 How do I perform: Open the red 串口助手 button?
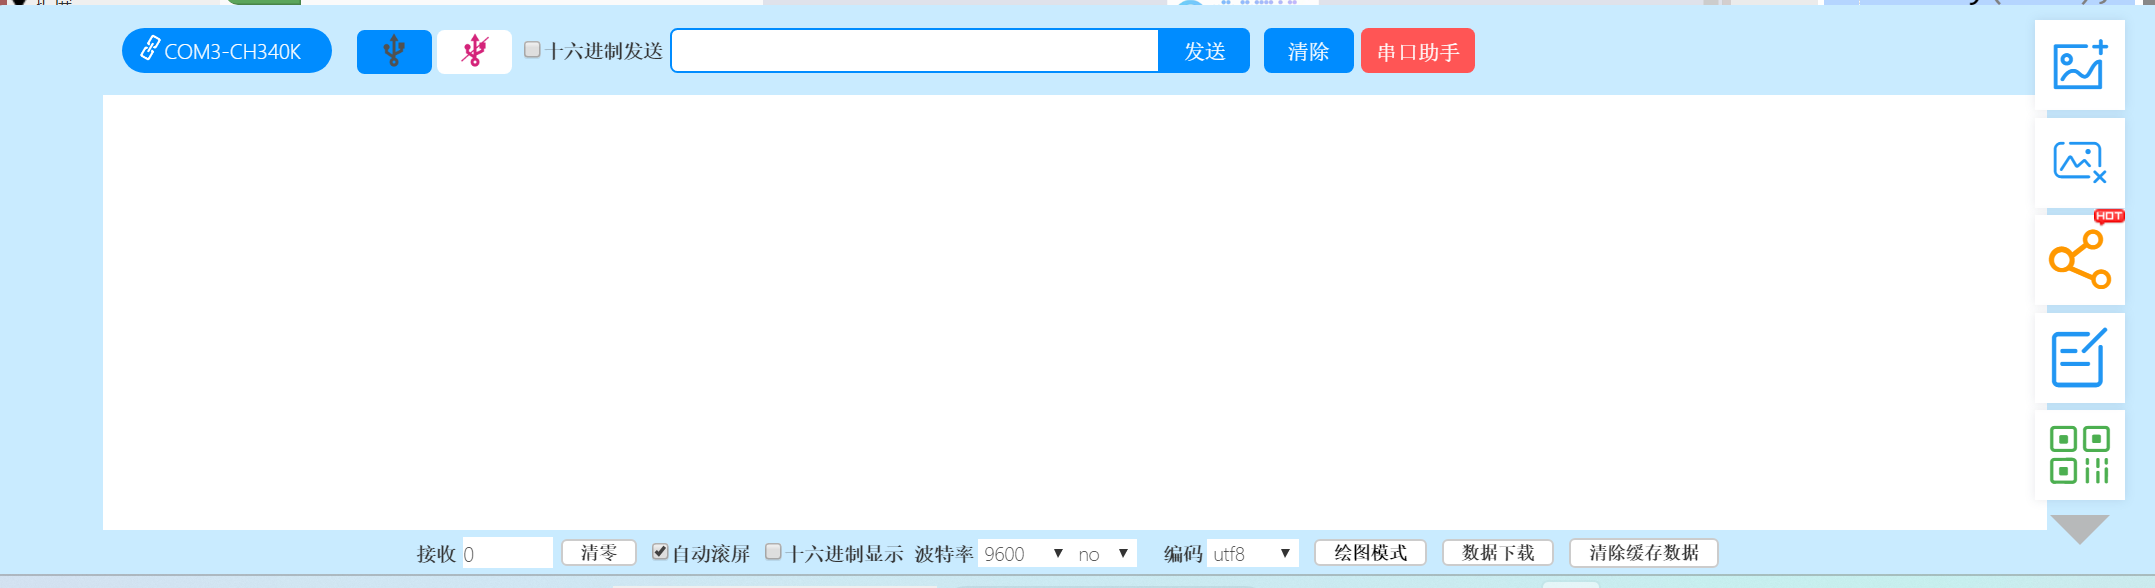click(1417, 51)
